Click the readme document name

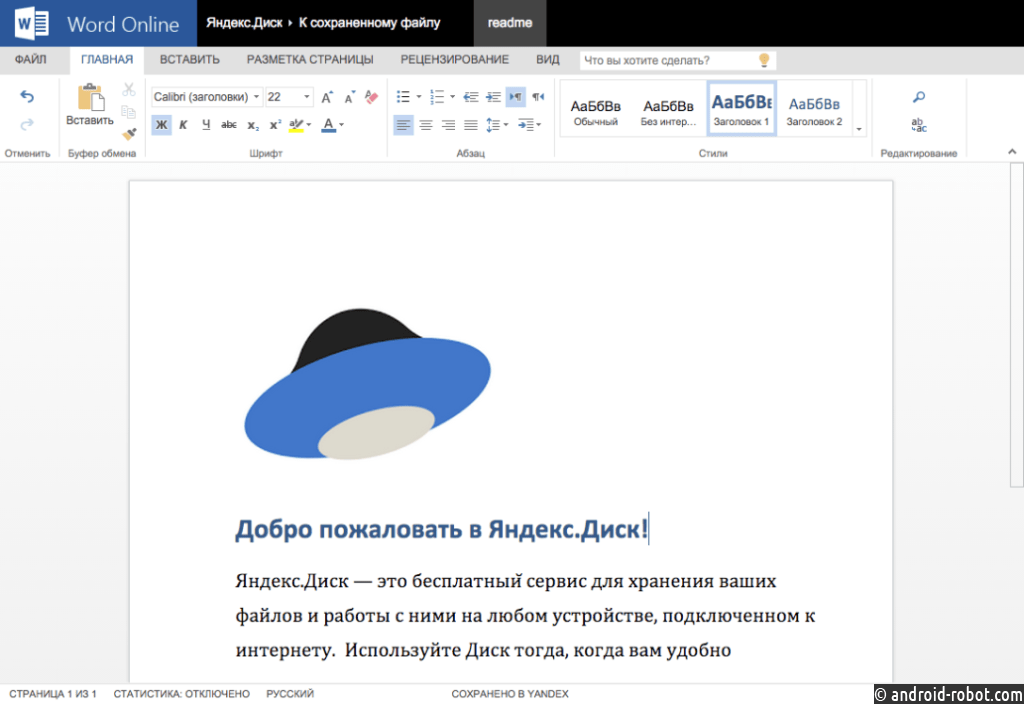tap(510, 23)
